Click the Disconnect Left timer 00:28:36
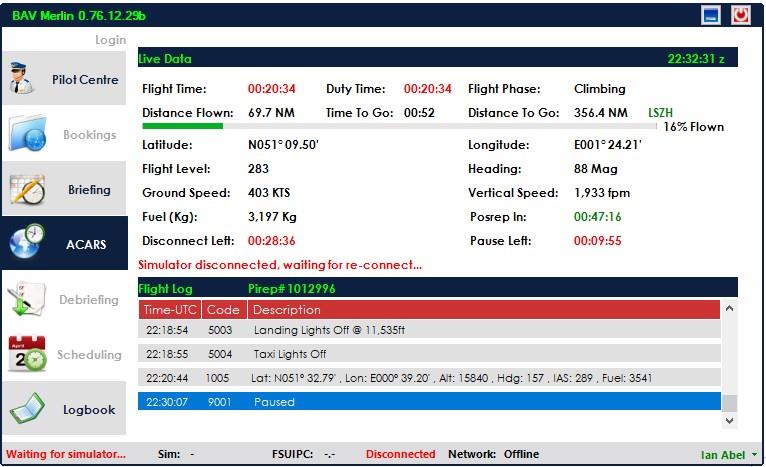This screenshot has width=766, height=467. (272, 241)
